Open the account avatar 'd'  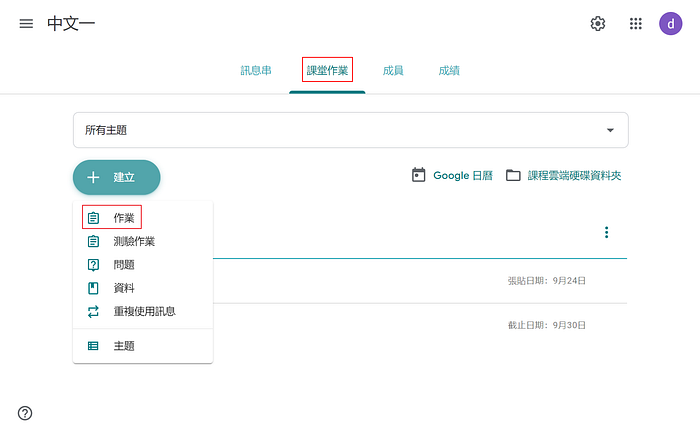coord(671,24)
